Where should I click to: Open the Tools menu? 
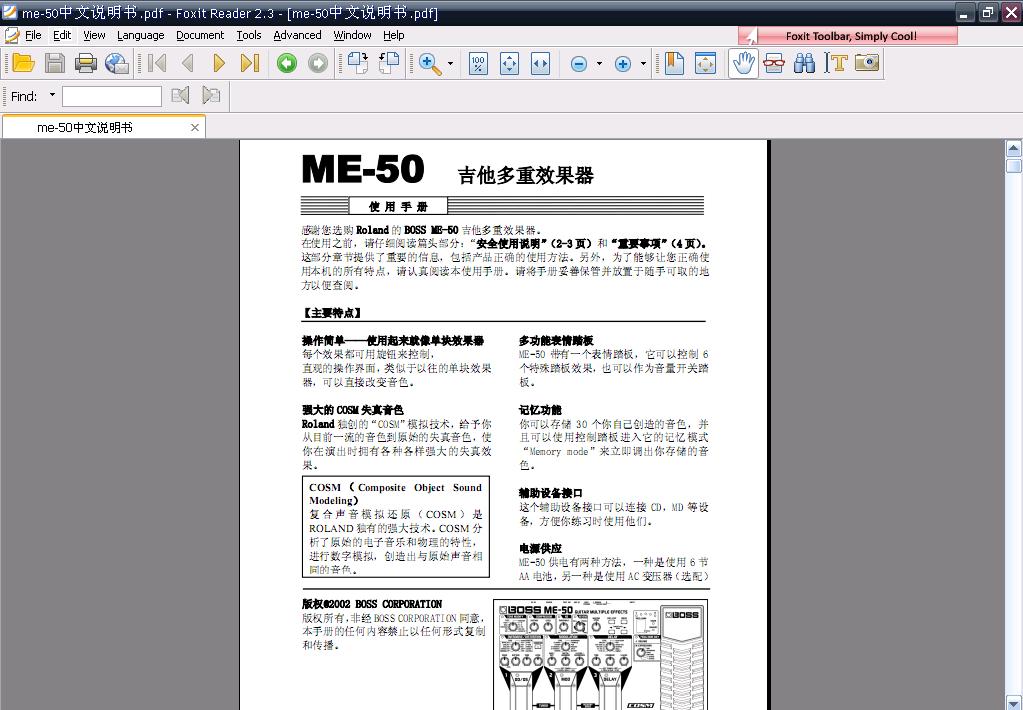coord(249,35)
